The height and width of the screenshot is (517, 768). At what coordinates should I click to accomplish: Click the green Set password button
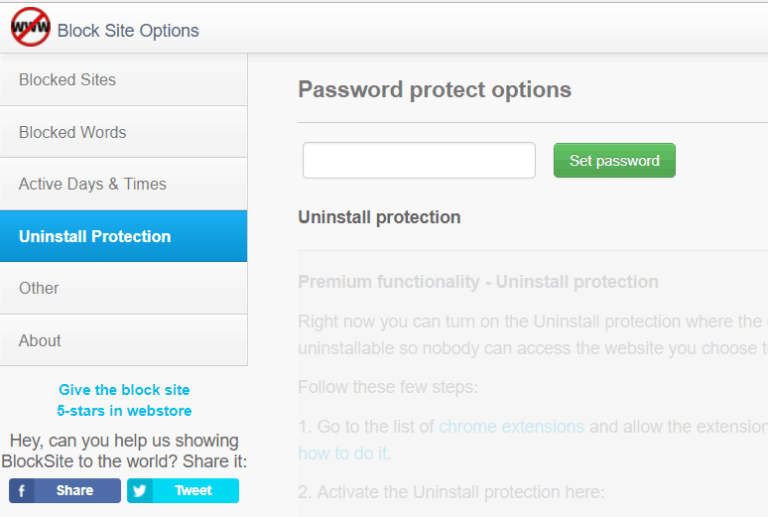click(614, 161)
